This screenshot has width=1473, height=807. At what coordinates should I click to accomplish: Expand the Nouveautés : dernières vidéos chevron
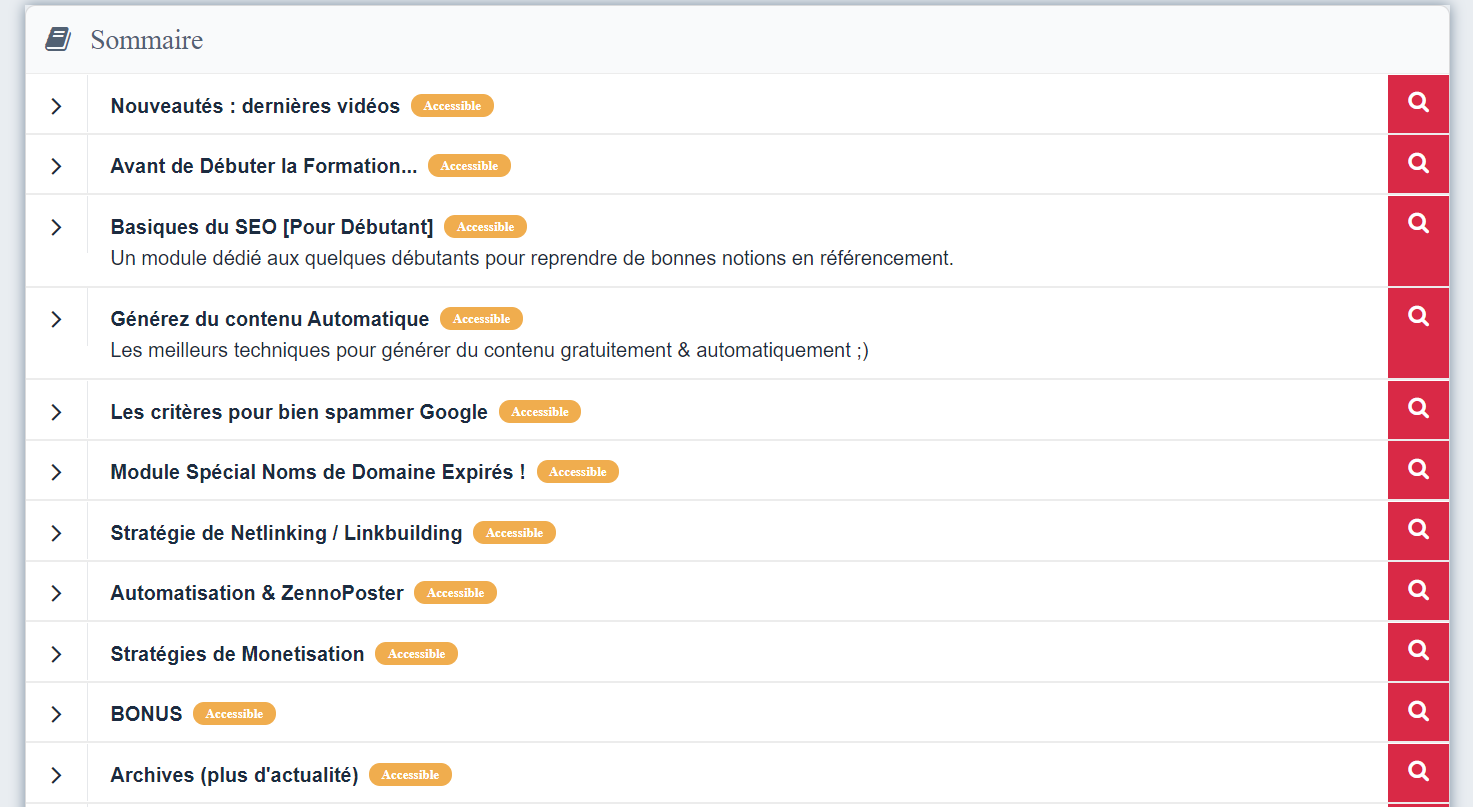click(x=56, y=106)
